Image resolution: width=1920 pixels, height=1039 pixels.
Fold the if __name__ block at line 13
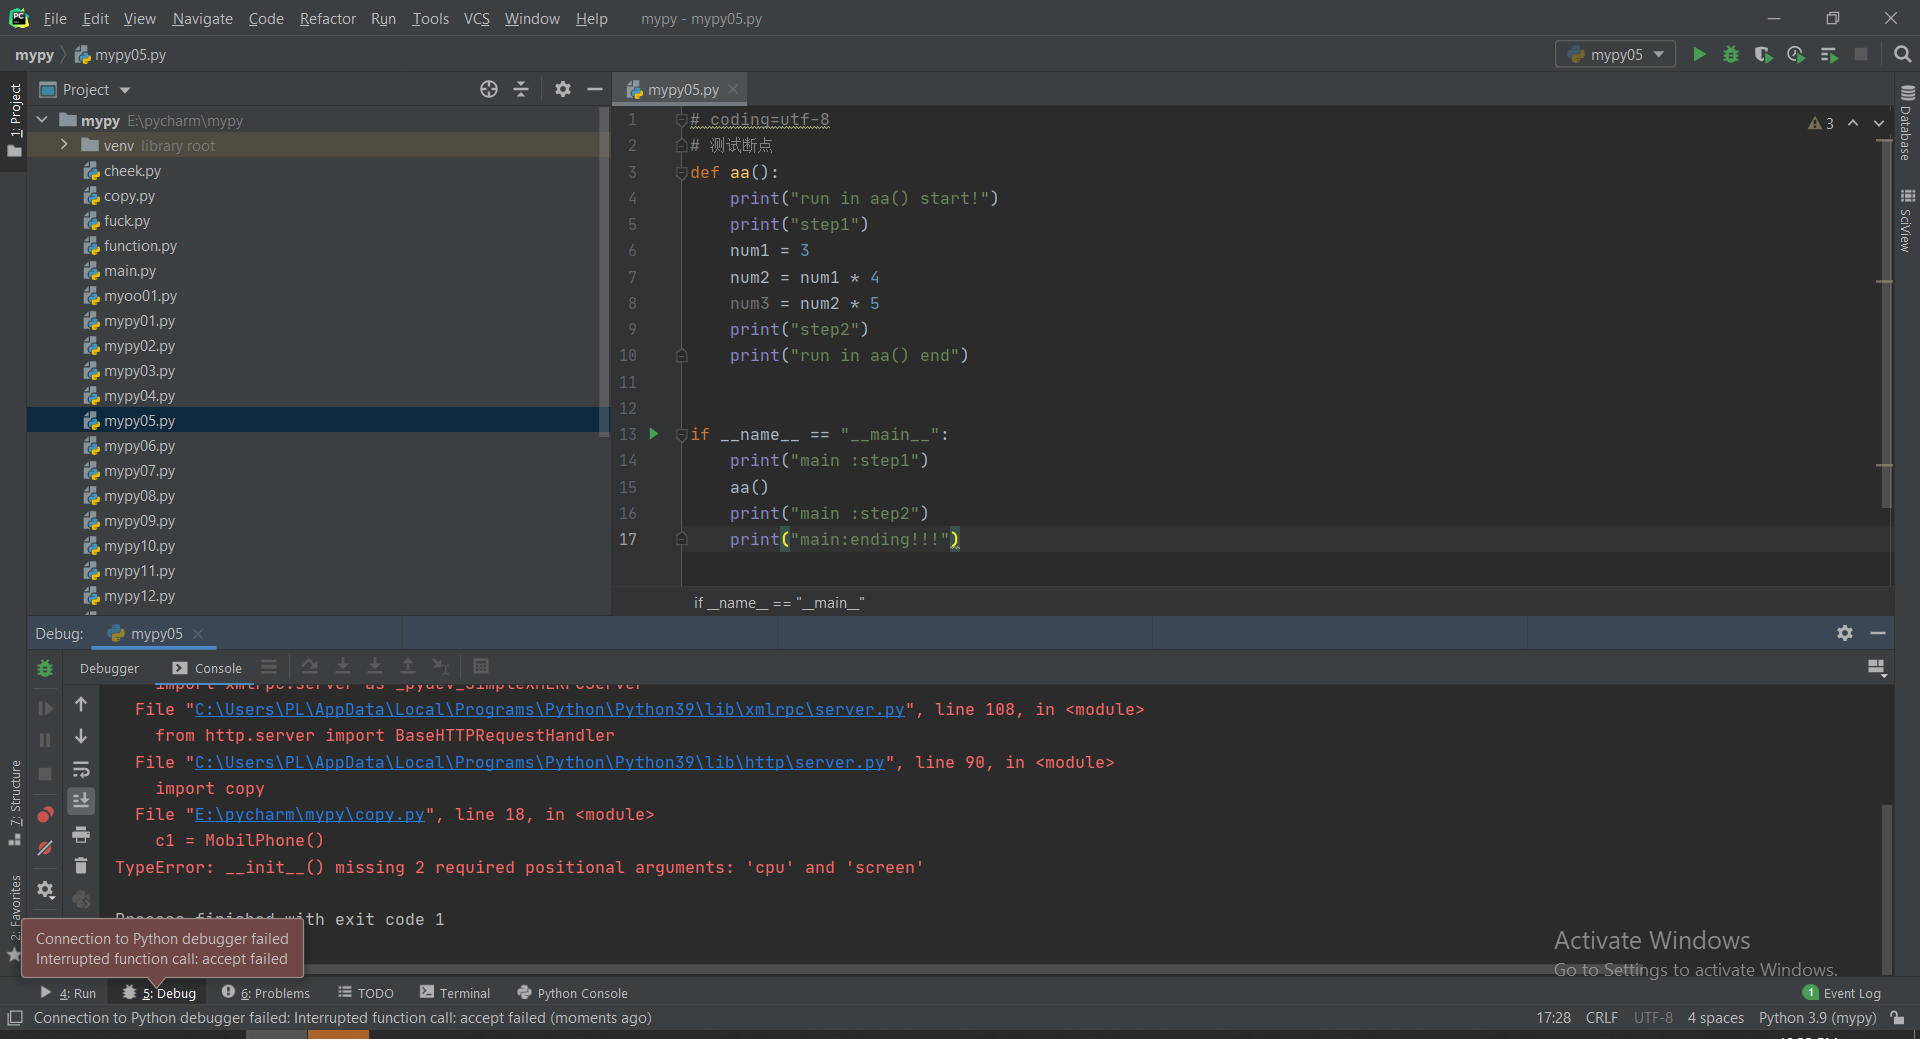[x=681, y=434]
